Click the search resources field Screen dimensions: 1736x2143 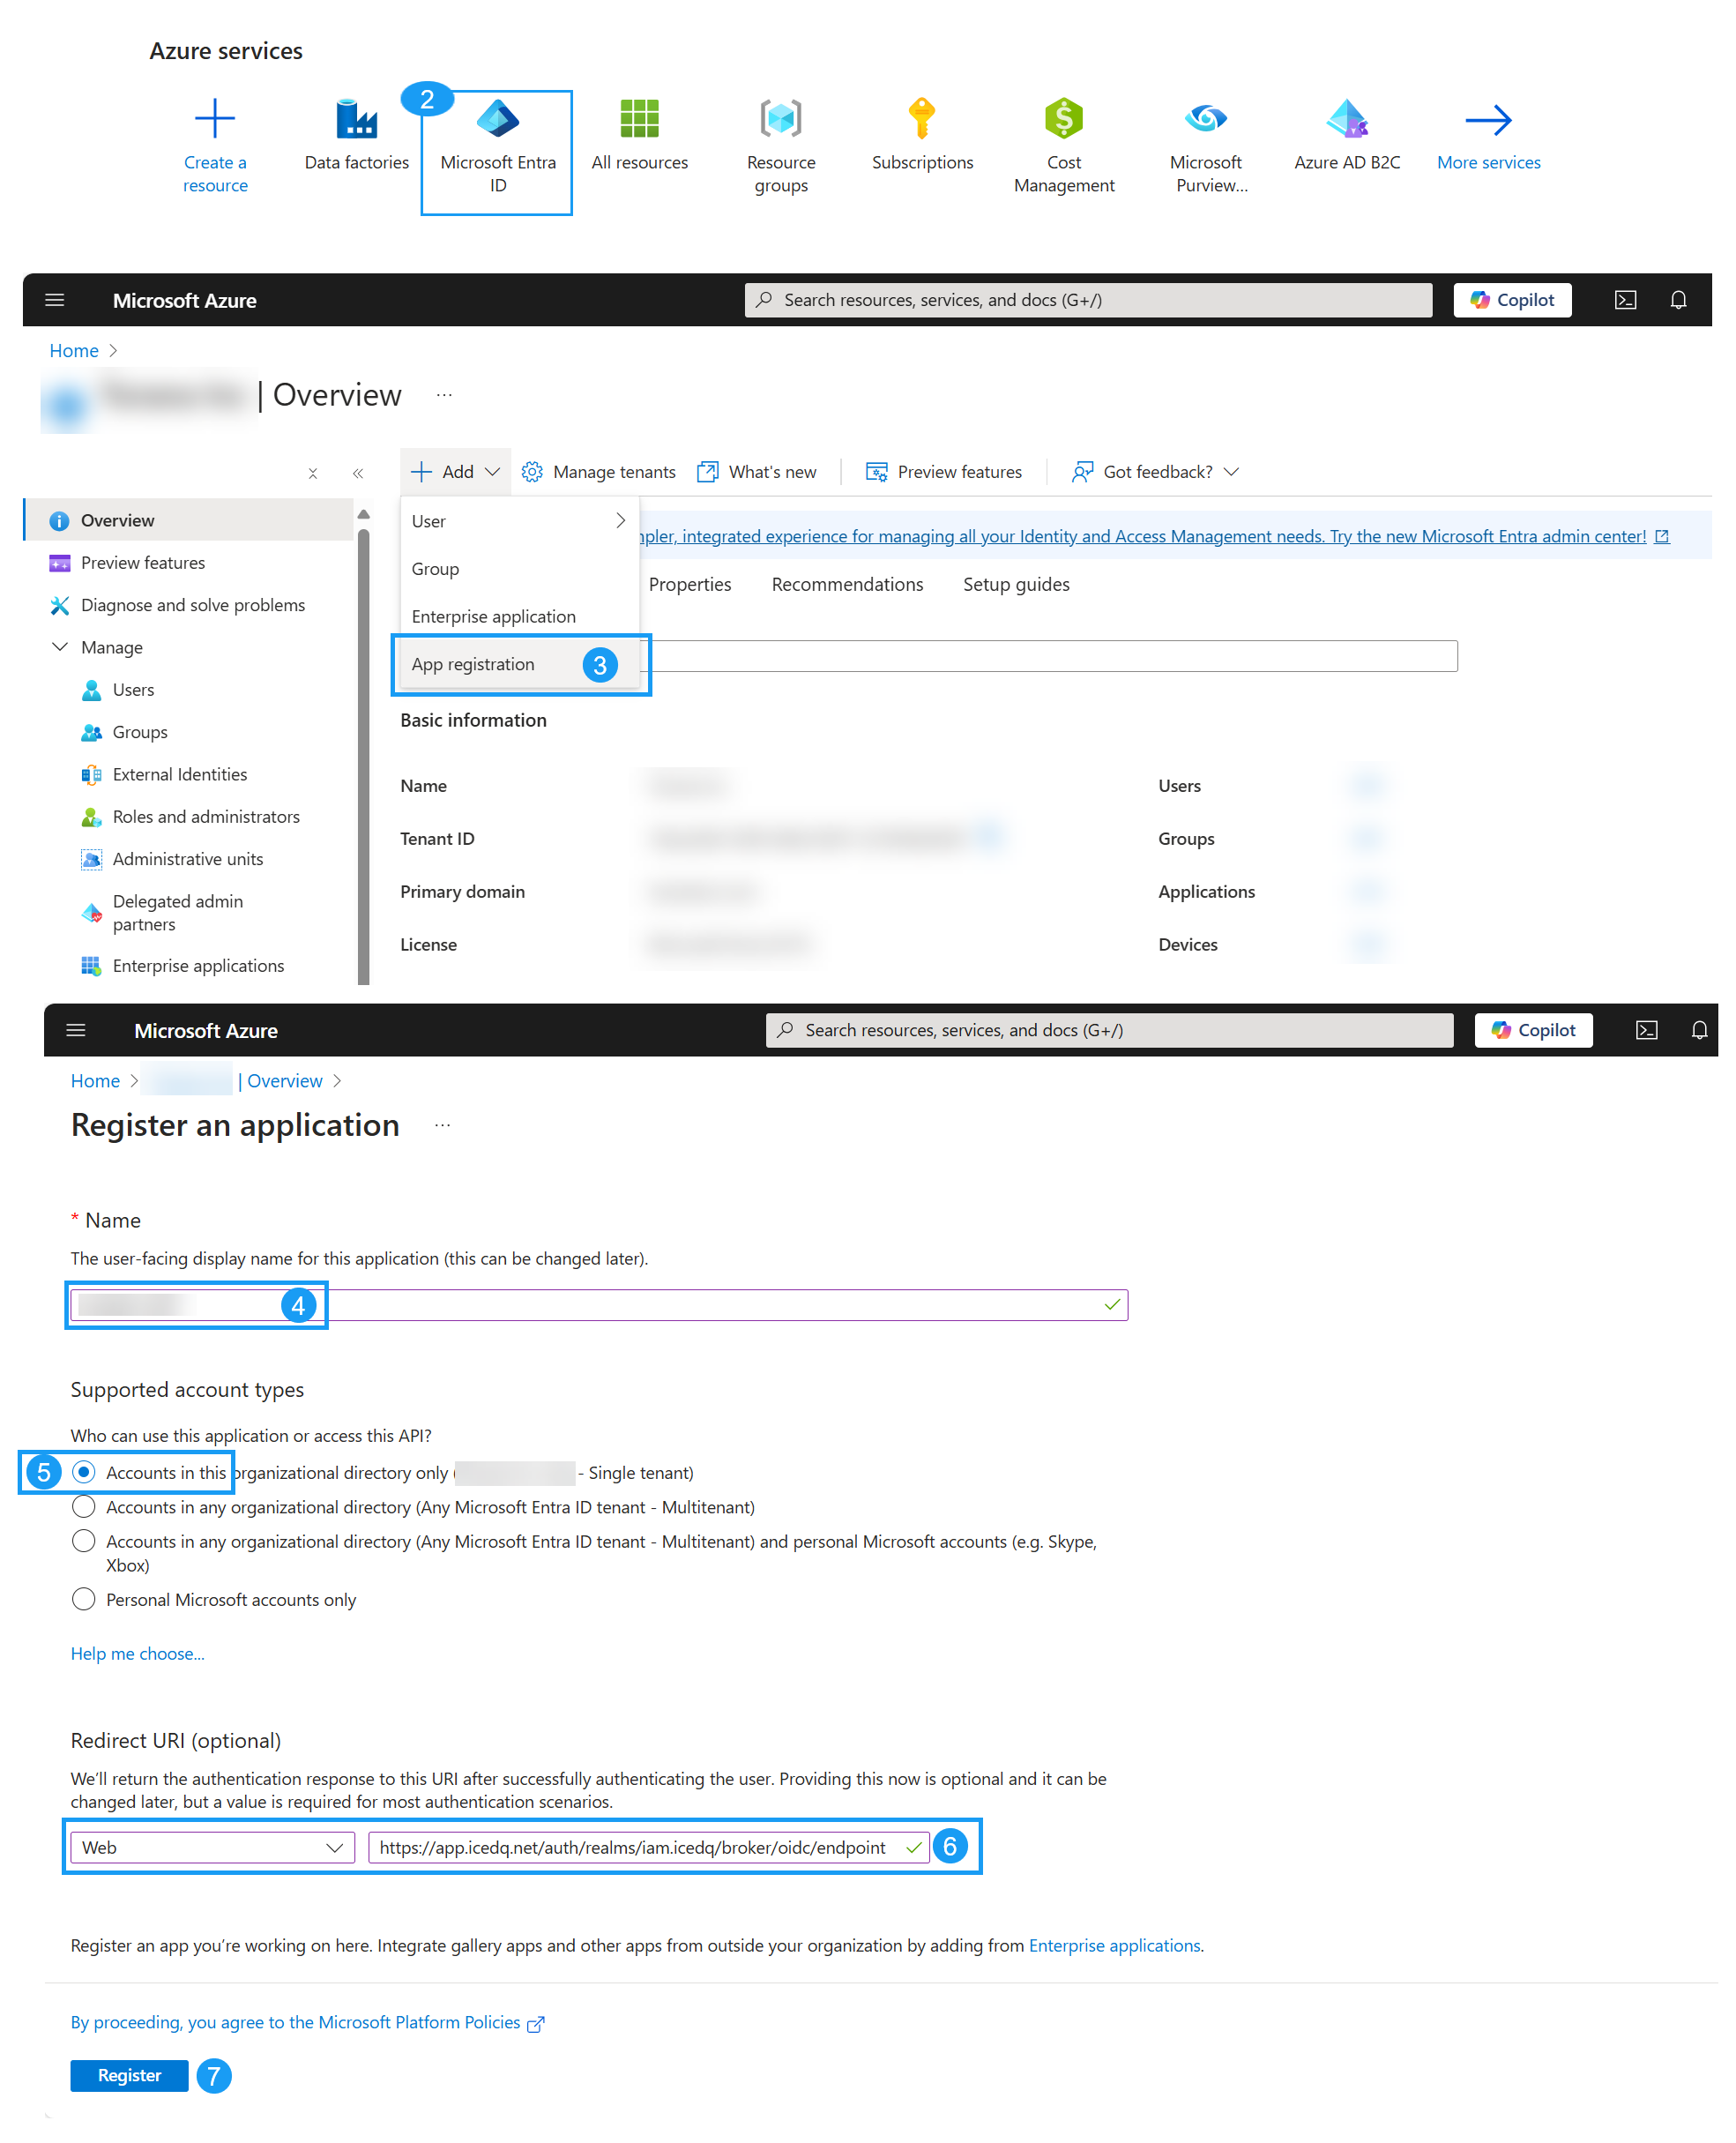1090,300
